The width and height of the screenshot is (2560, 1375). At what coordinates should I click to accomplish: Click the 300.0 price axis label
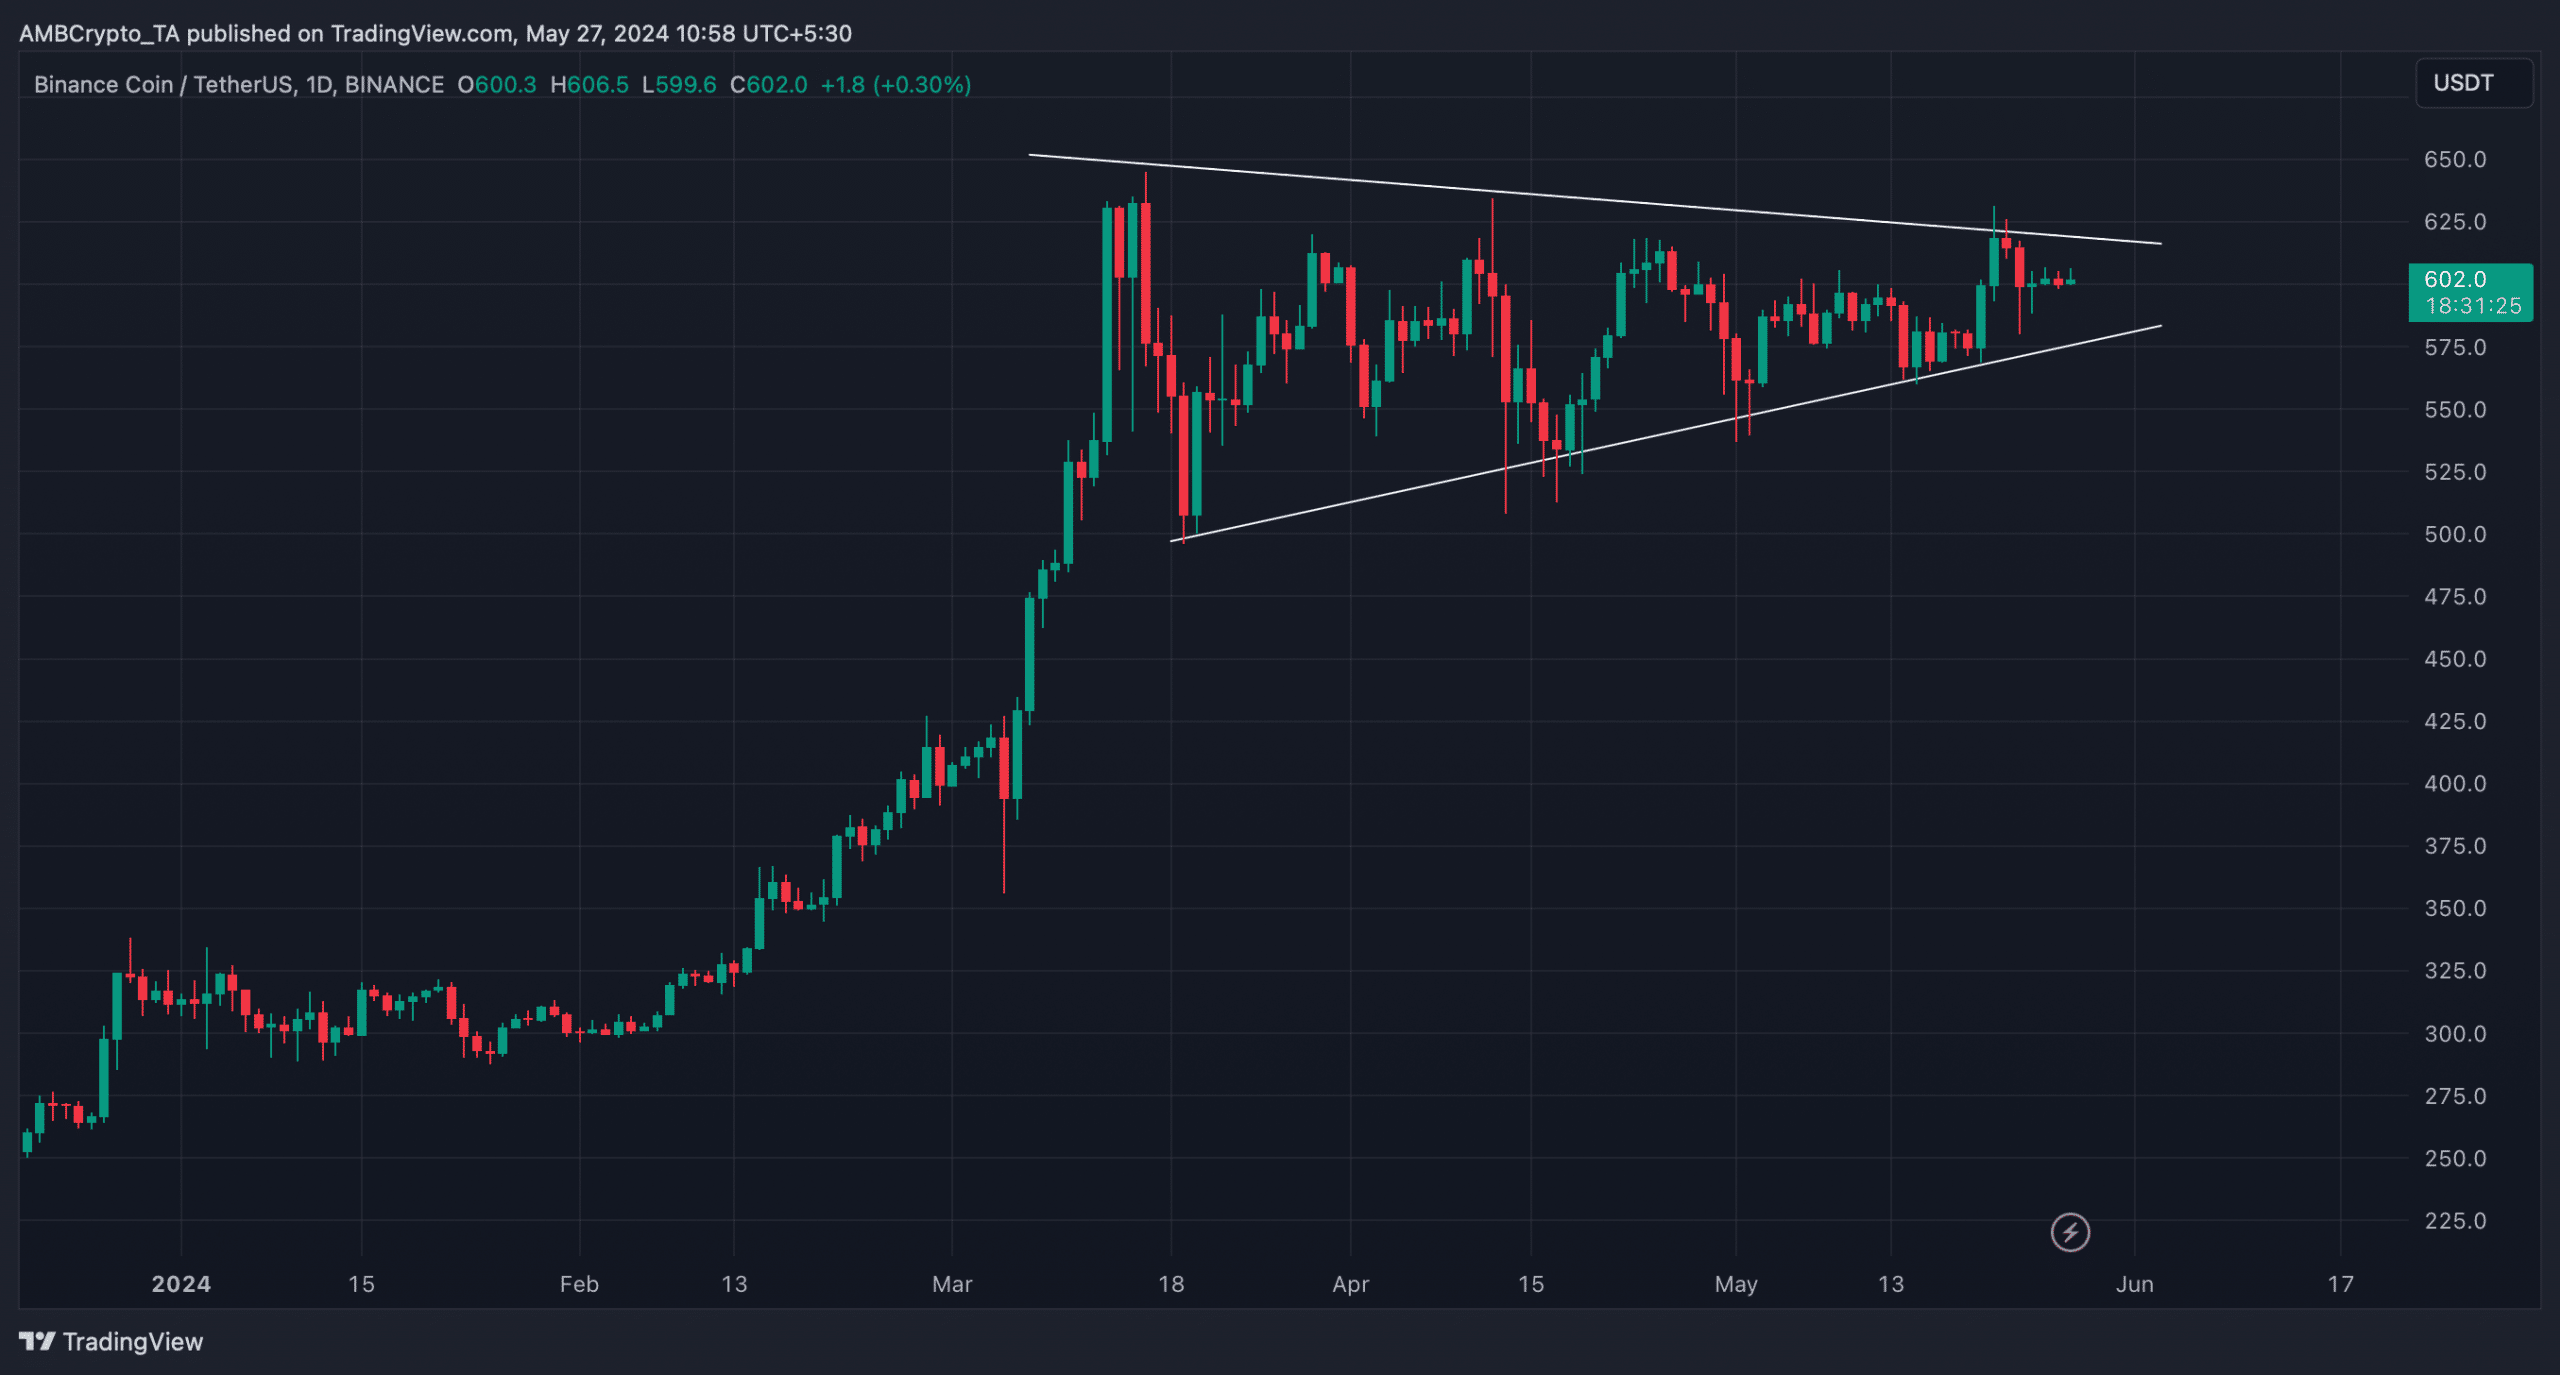click(2455, 1034)
